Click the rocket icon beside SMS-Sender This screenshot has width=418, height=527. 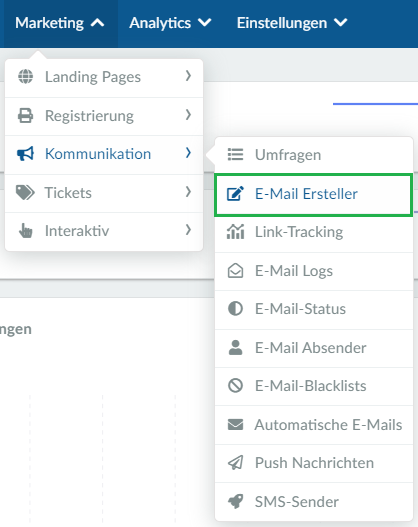tap(235, 501)
